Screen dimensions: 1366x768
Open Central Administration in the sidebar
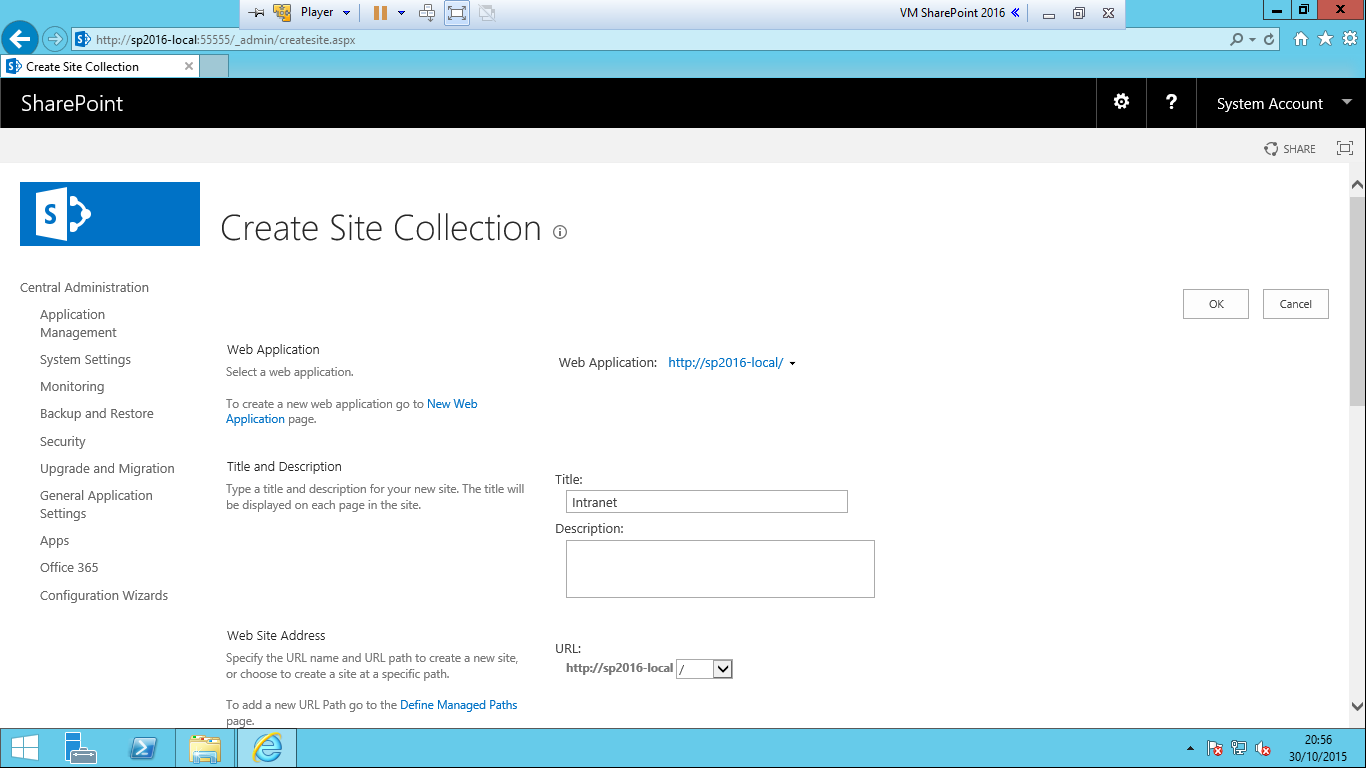coord(84,287)
